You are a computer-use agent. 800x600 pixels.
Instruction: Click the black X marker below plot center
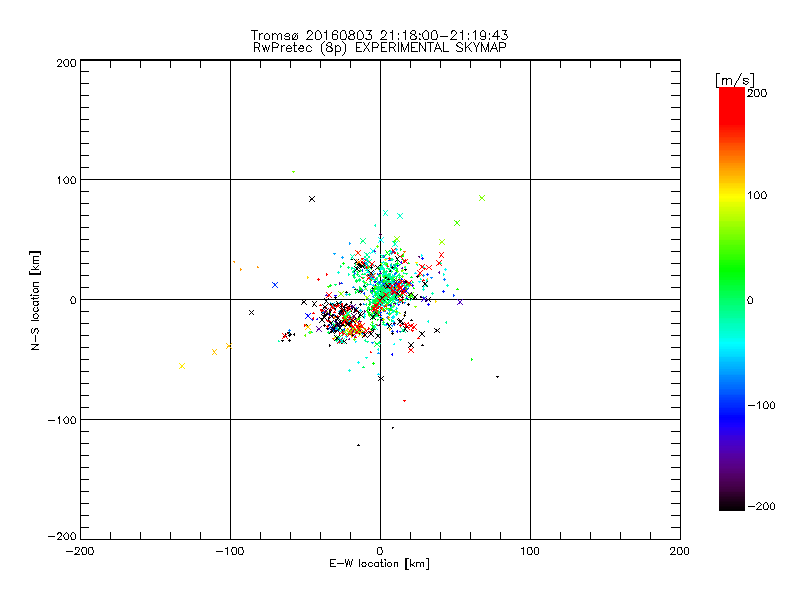381,379
